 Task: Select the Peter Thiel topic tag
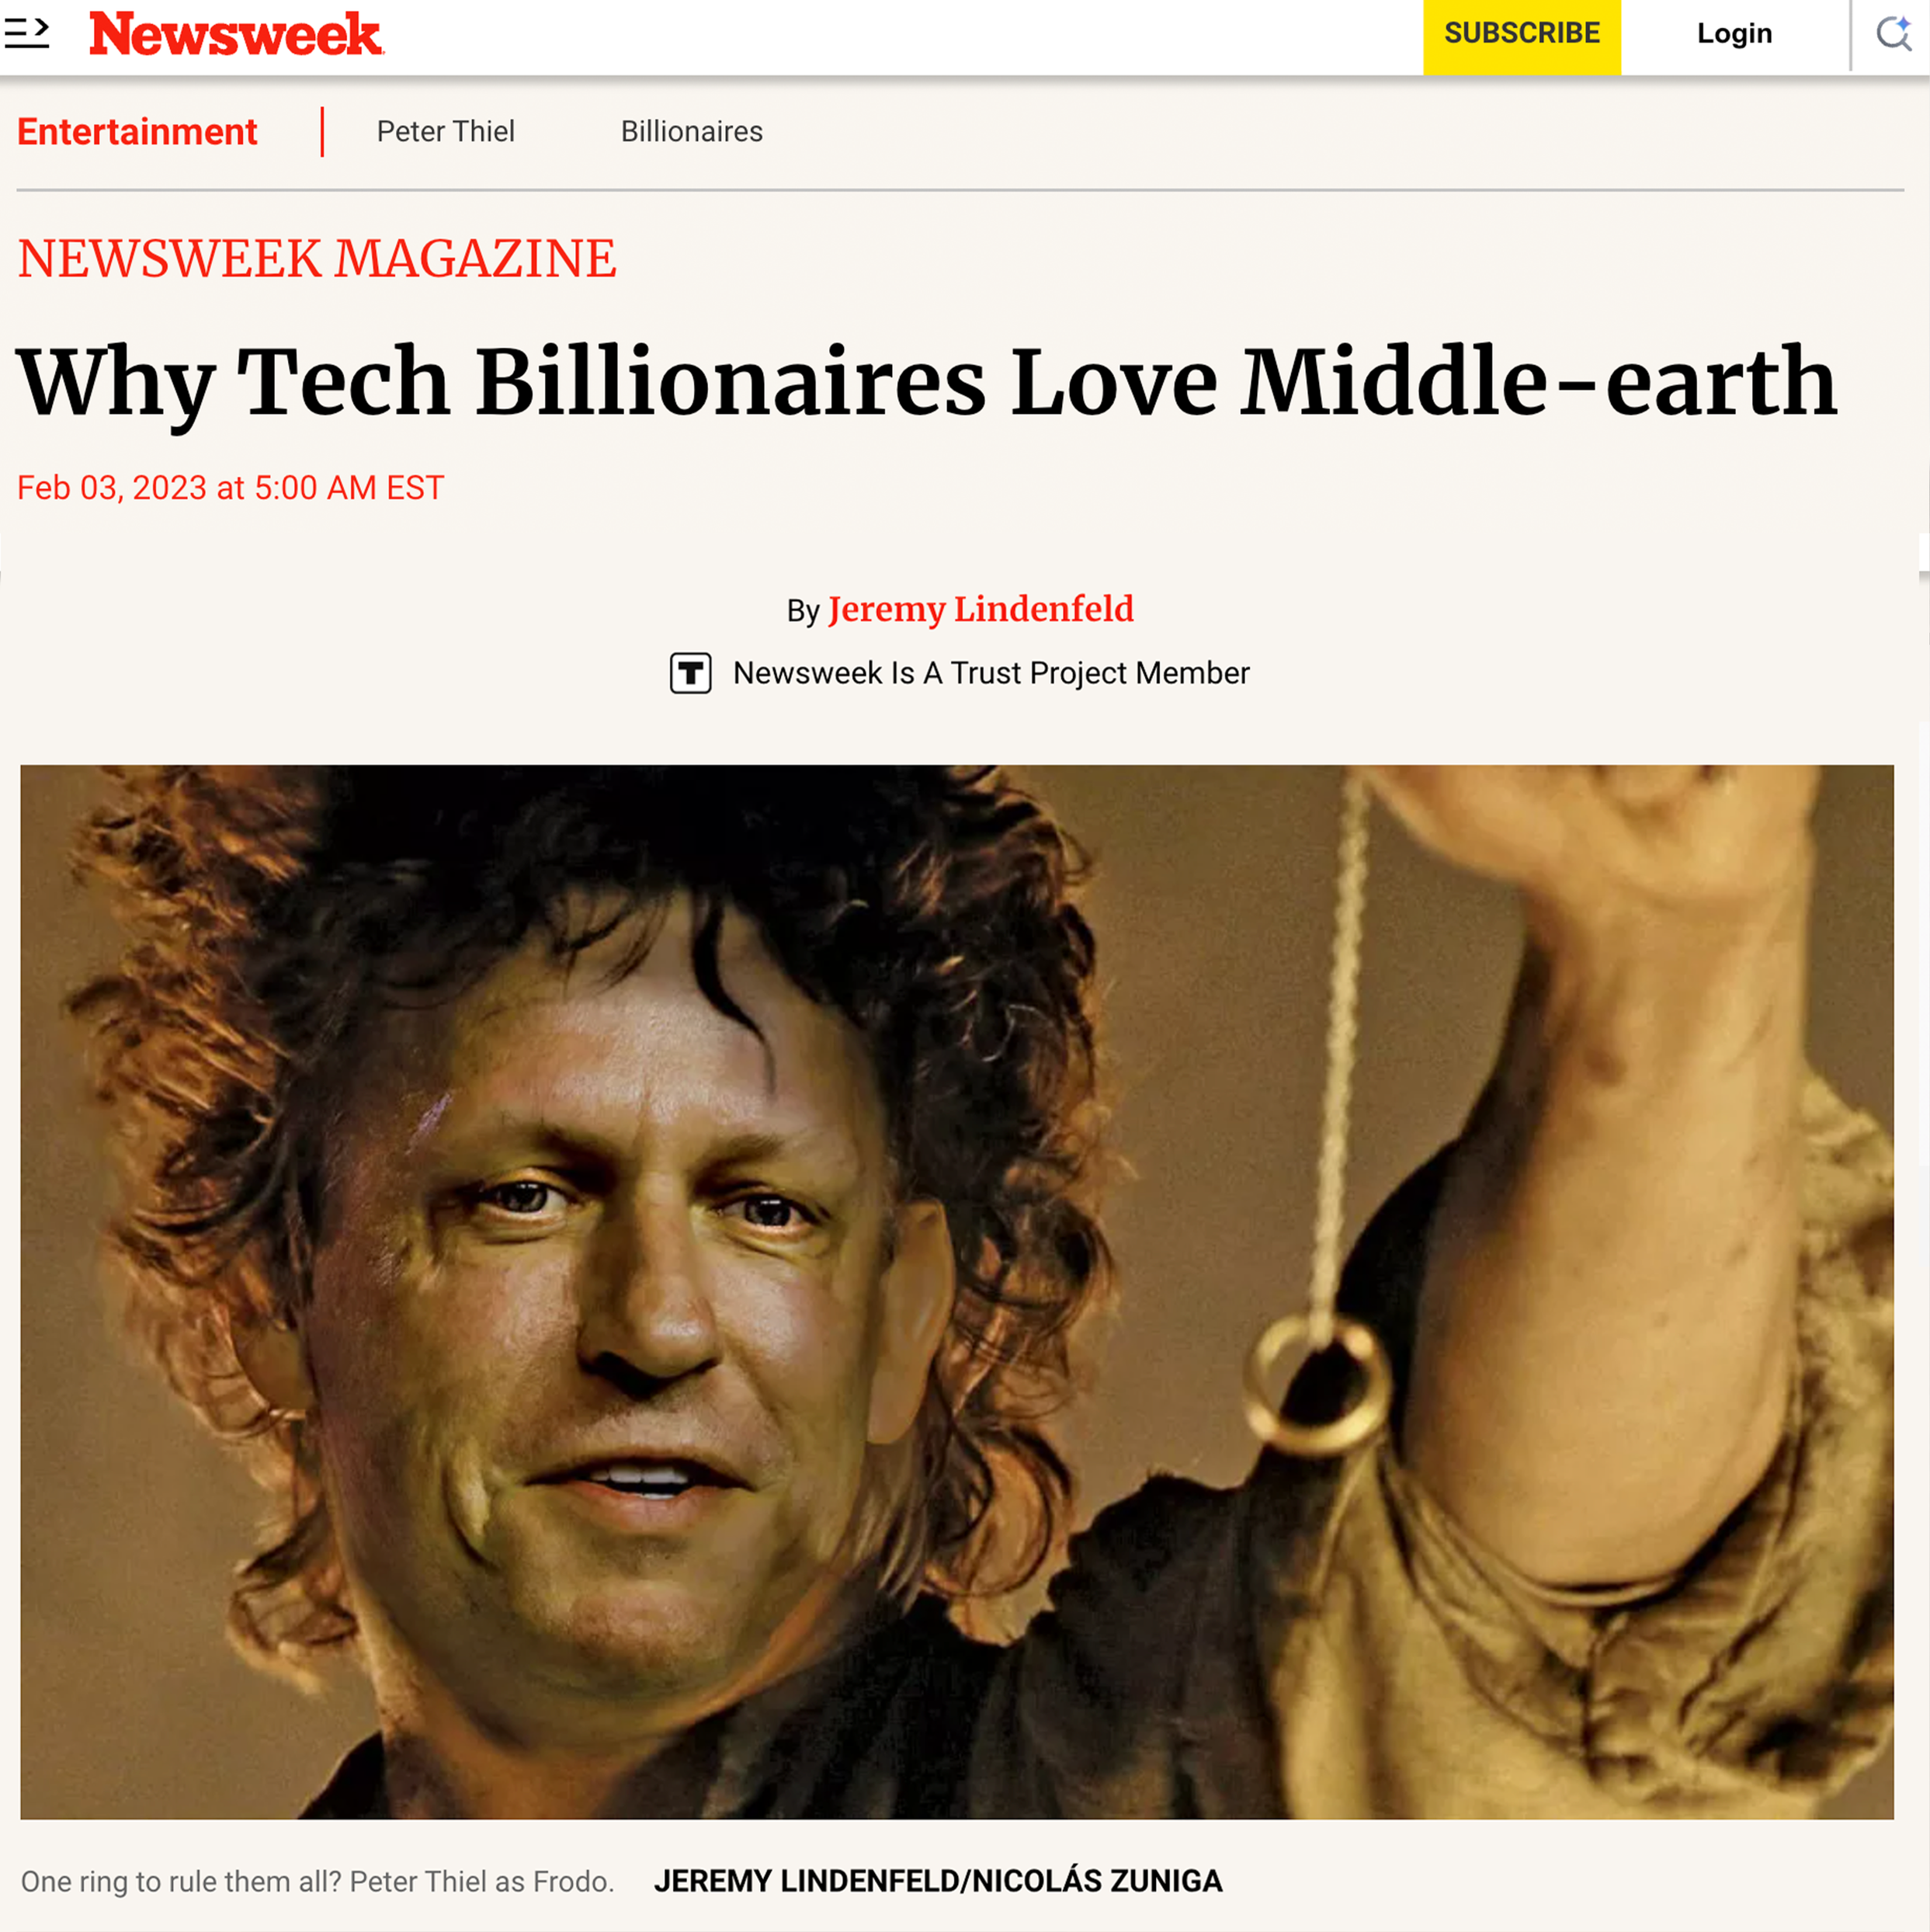coord(445,132)
